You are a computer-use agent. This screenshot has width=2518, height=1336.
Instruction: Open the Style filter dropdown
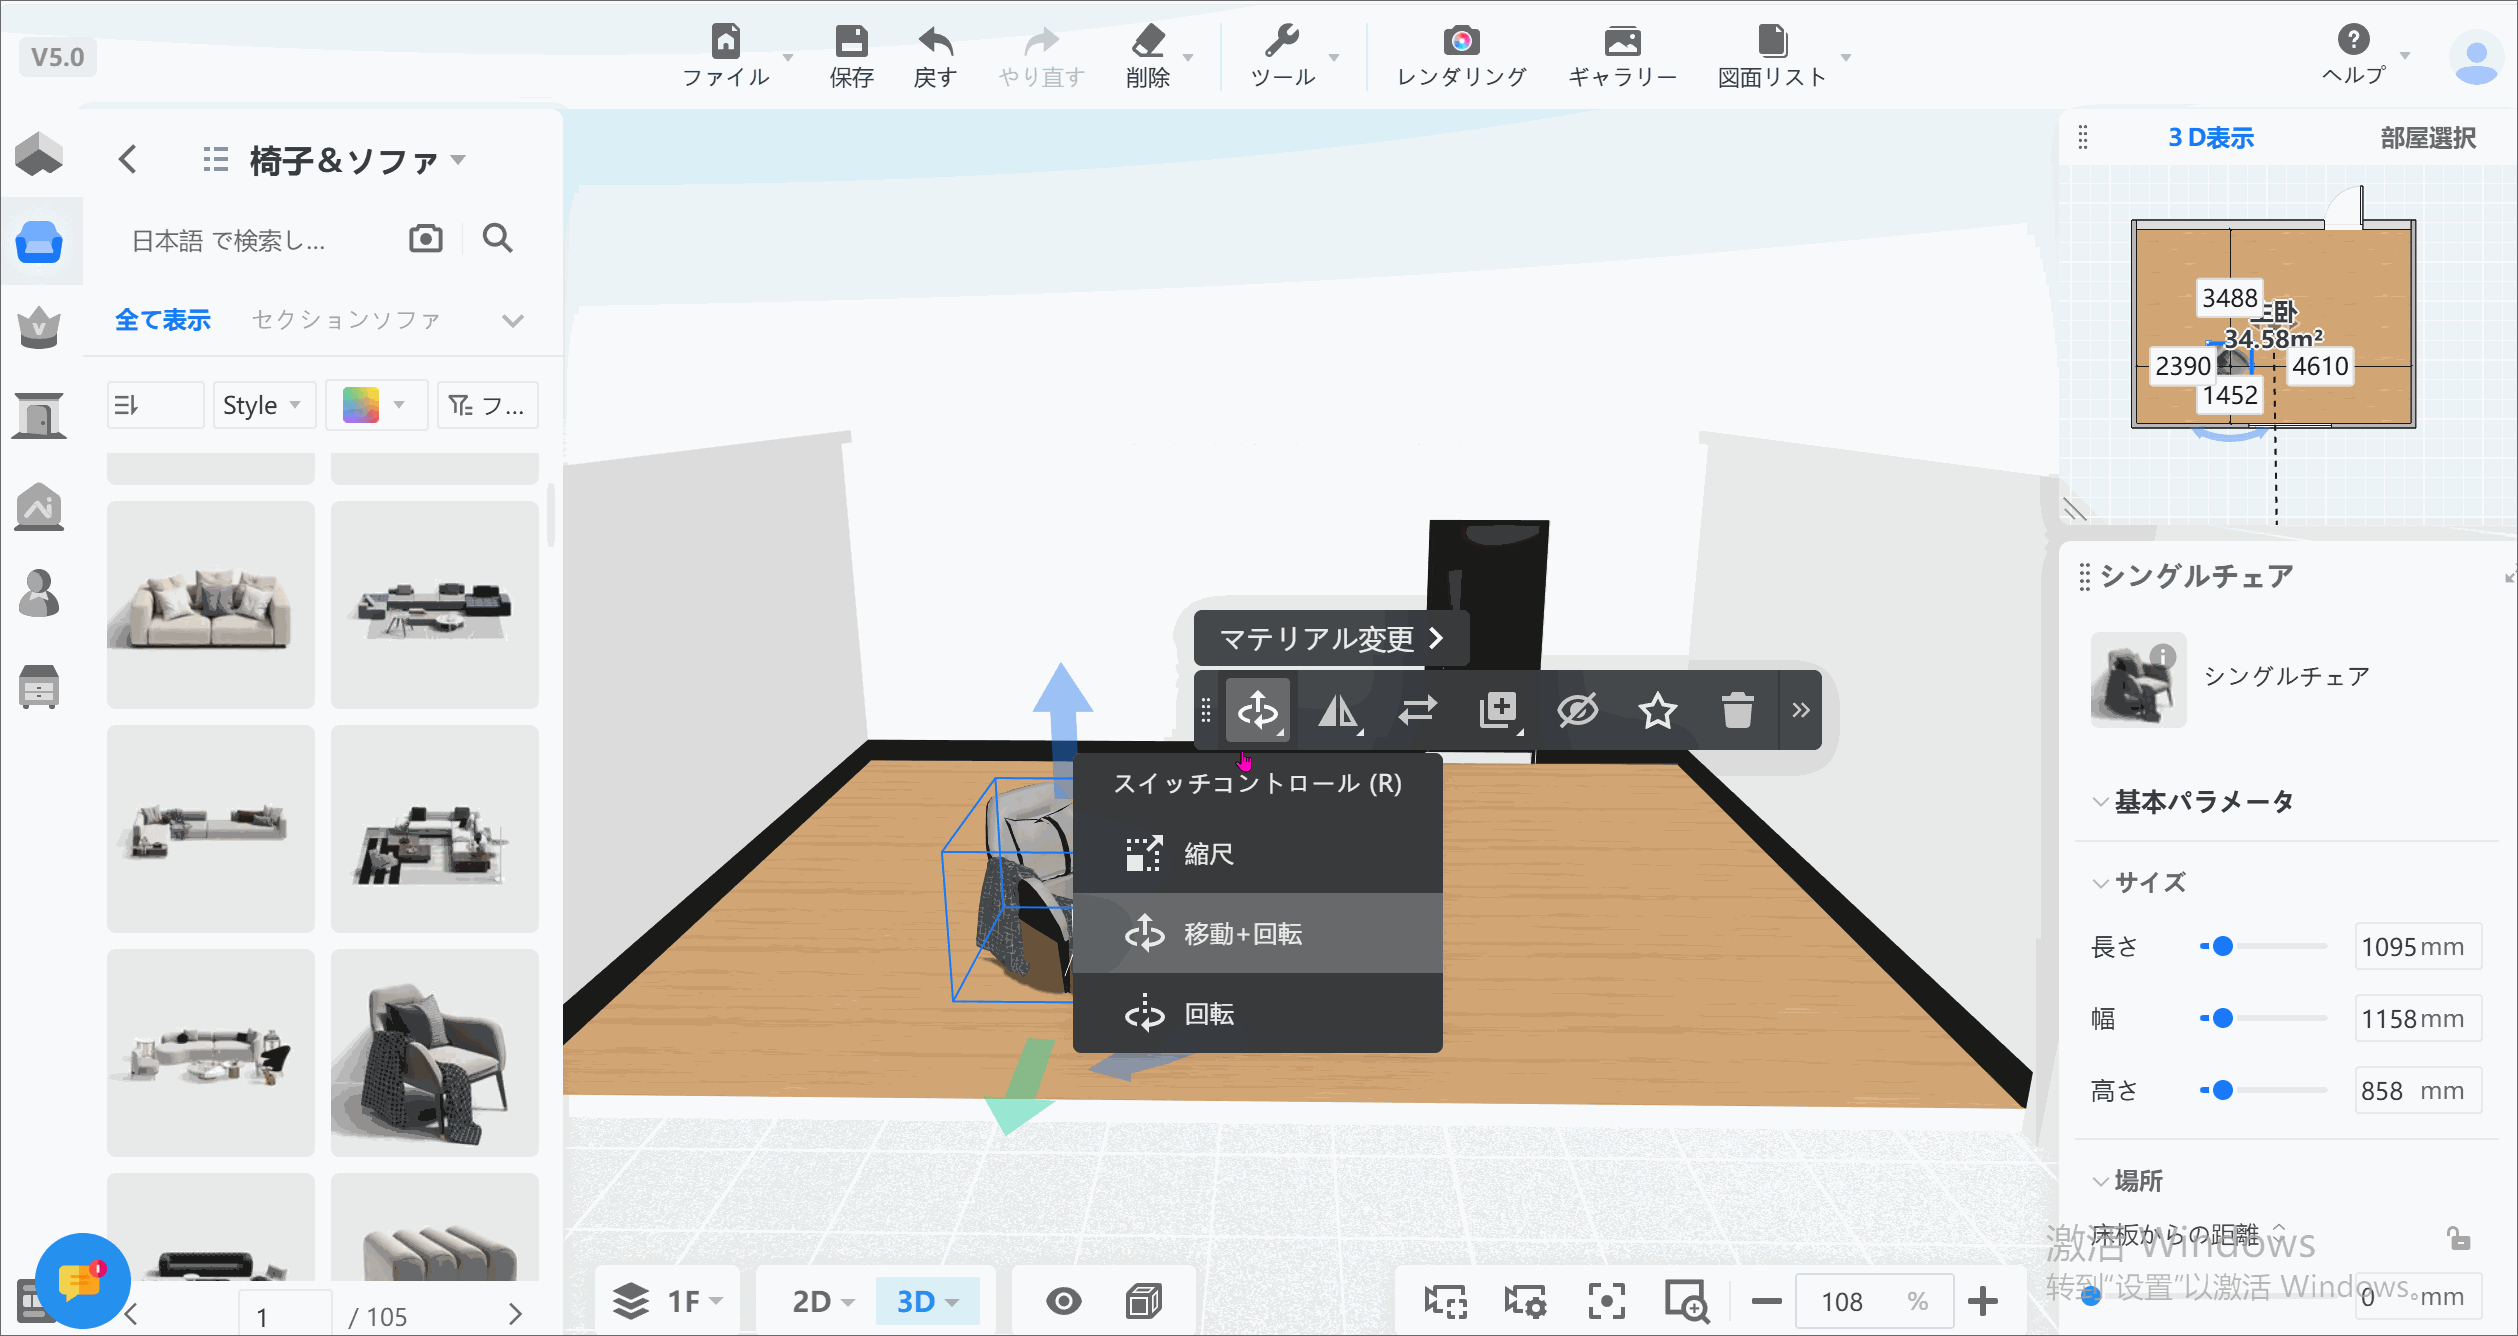[x=264, y=405]
